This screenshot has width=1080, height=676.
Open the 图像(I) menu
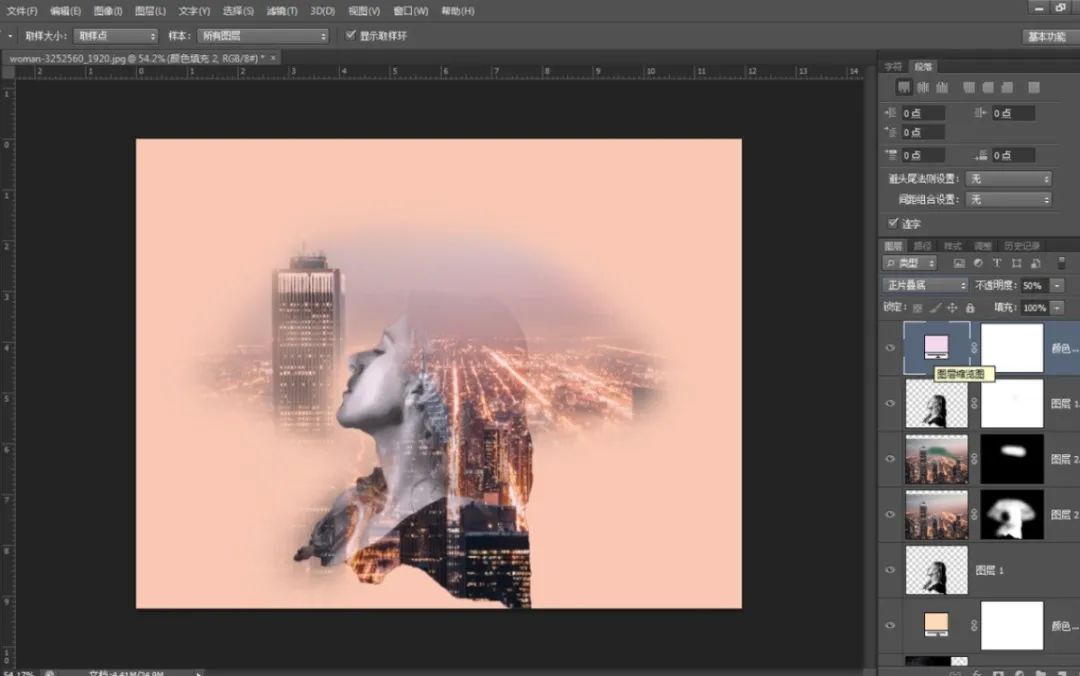[x=107, y=11]
